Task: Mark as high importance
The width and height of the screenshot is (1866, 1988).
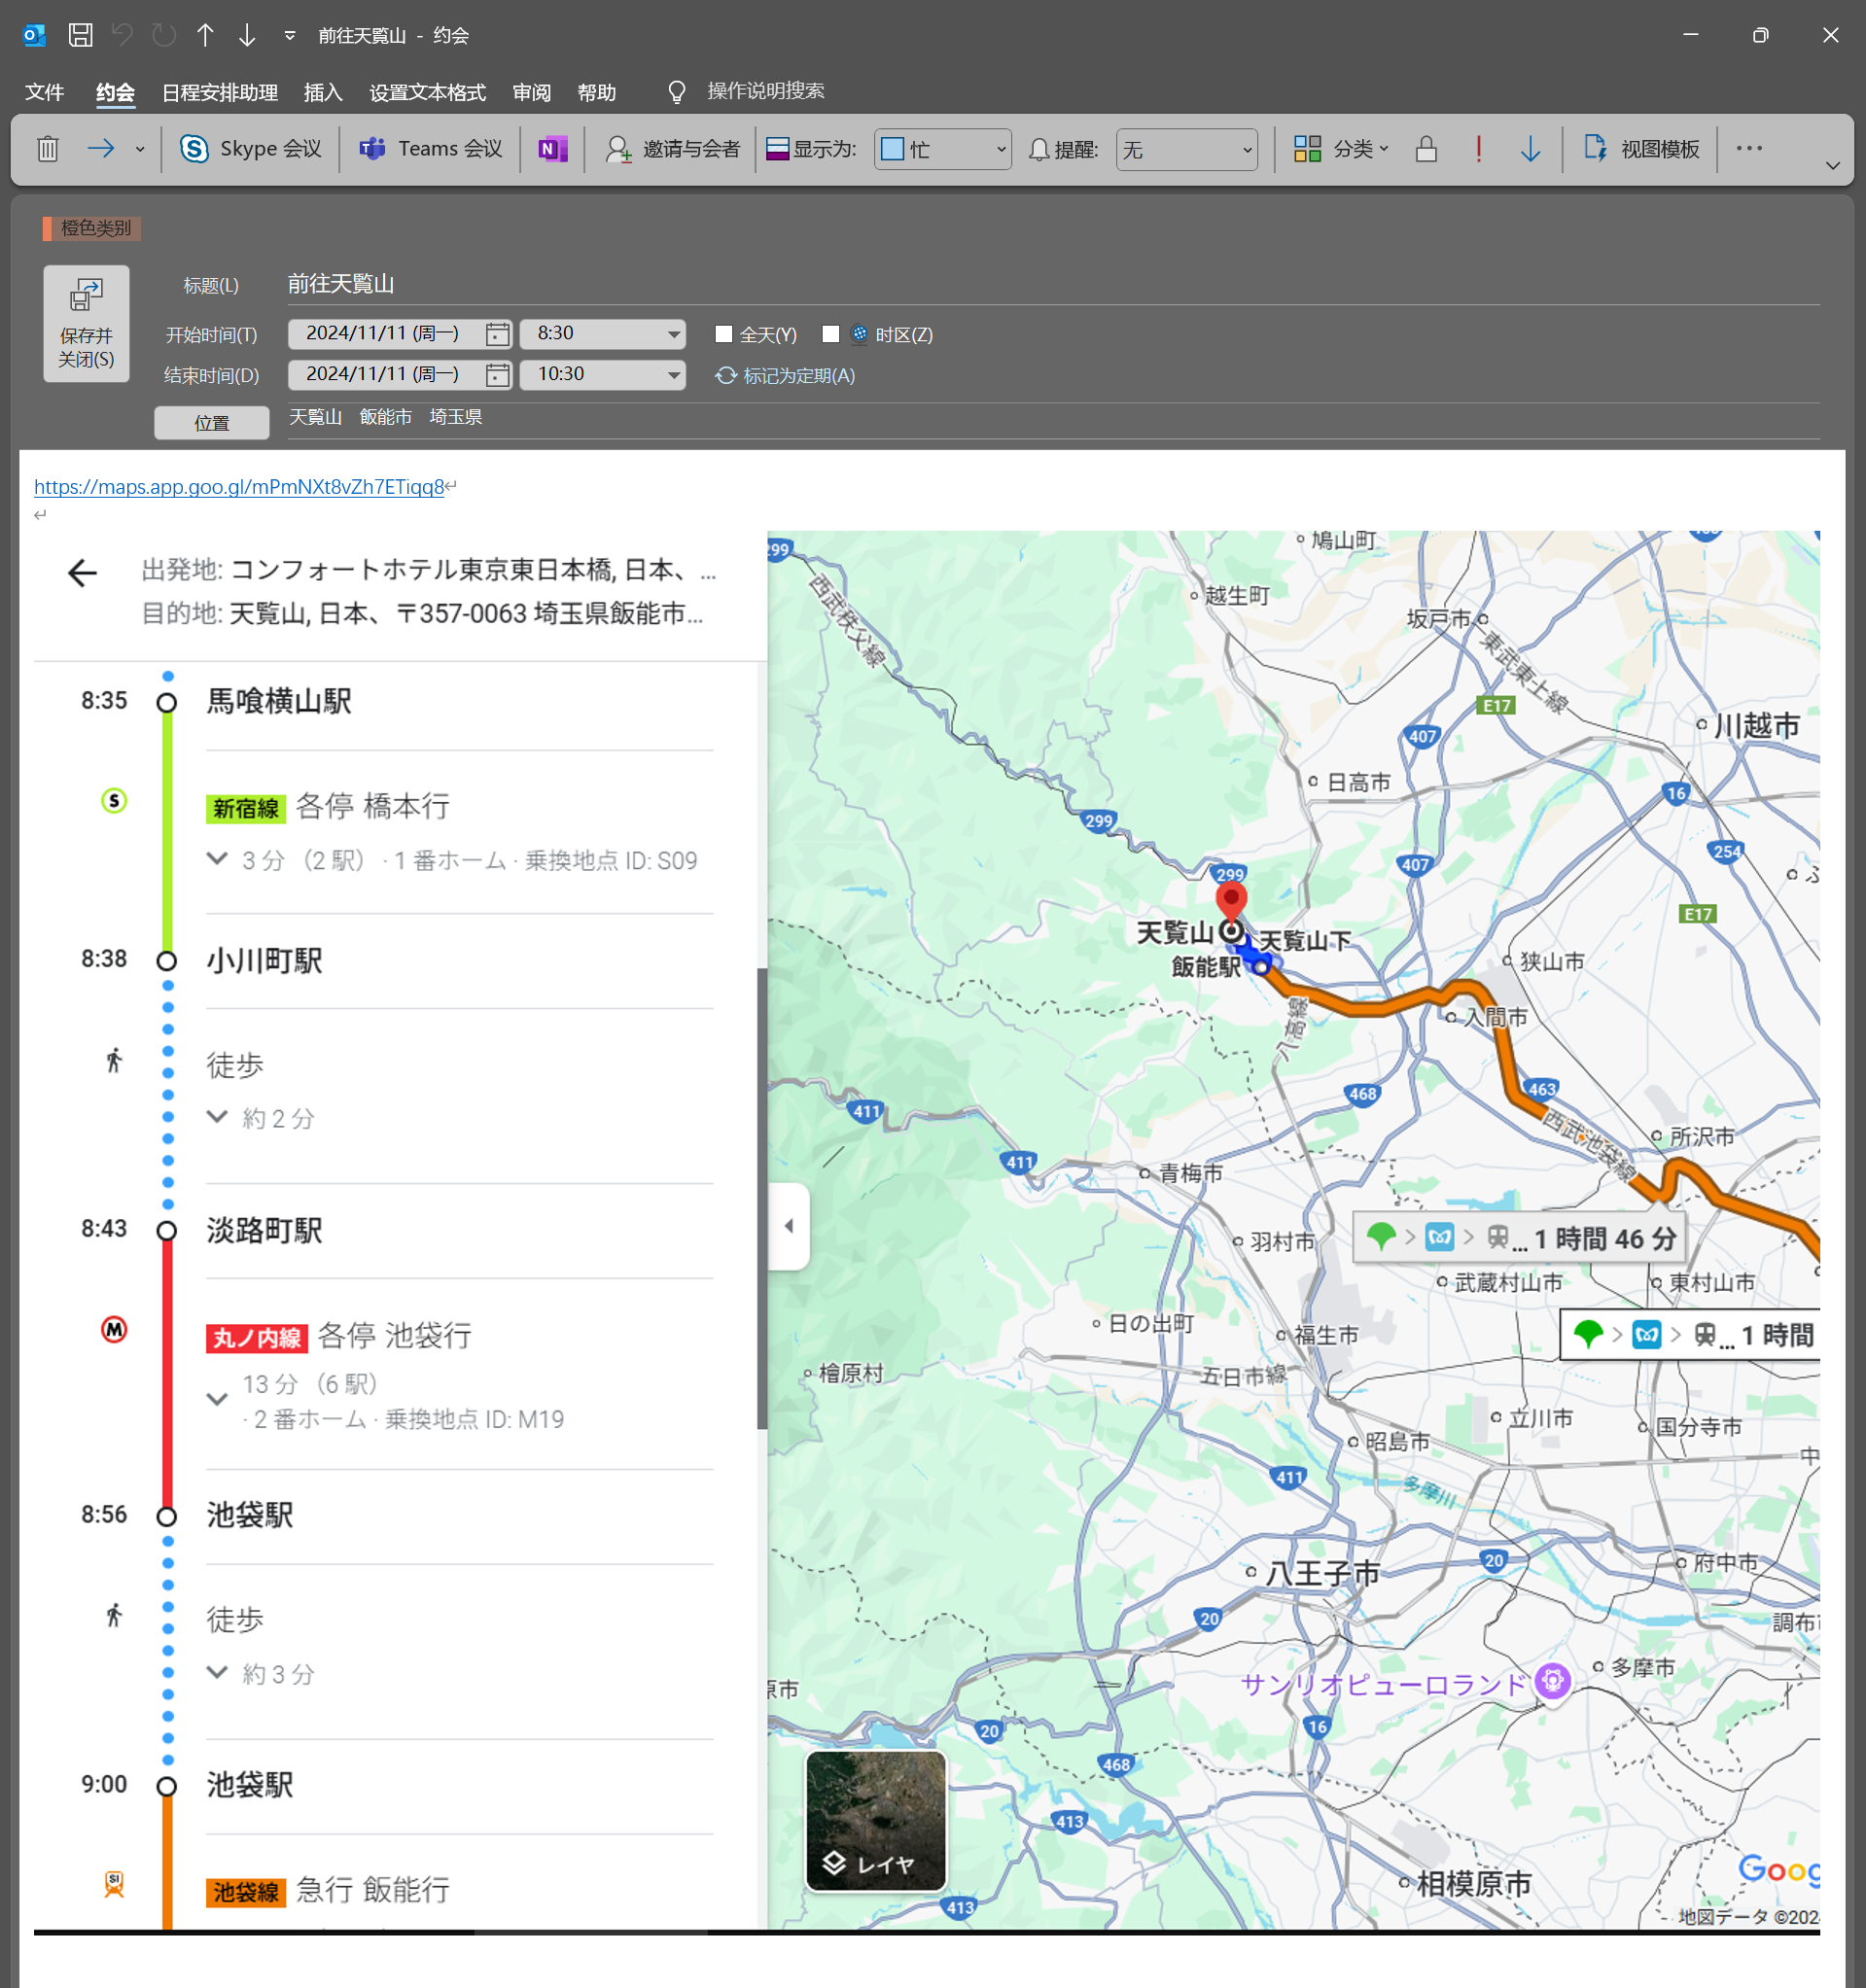Action: click(1478, 149)
